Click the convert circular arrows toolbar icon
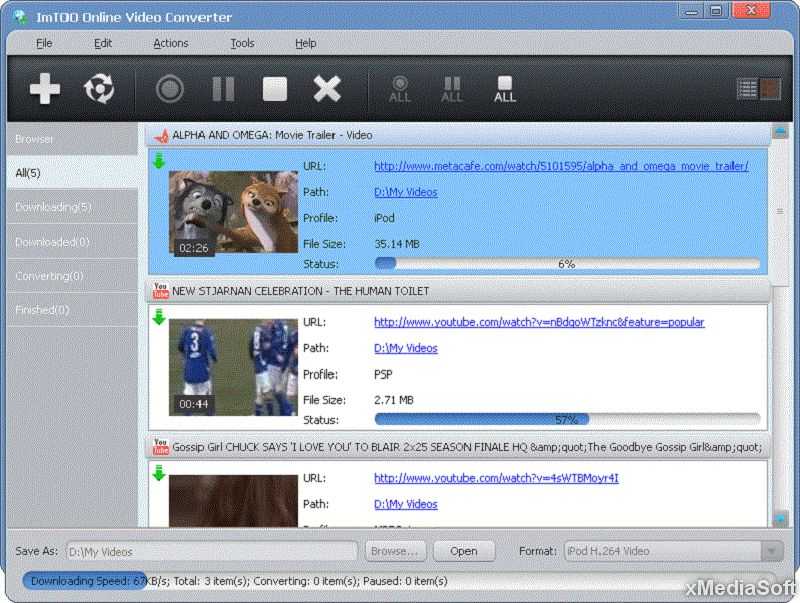This screenshot has height=603, width=800. click(x=99, y=89)
